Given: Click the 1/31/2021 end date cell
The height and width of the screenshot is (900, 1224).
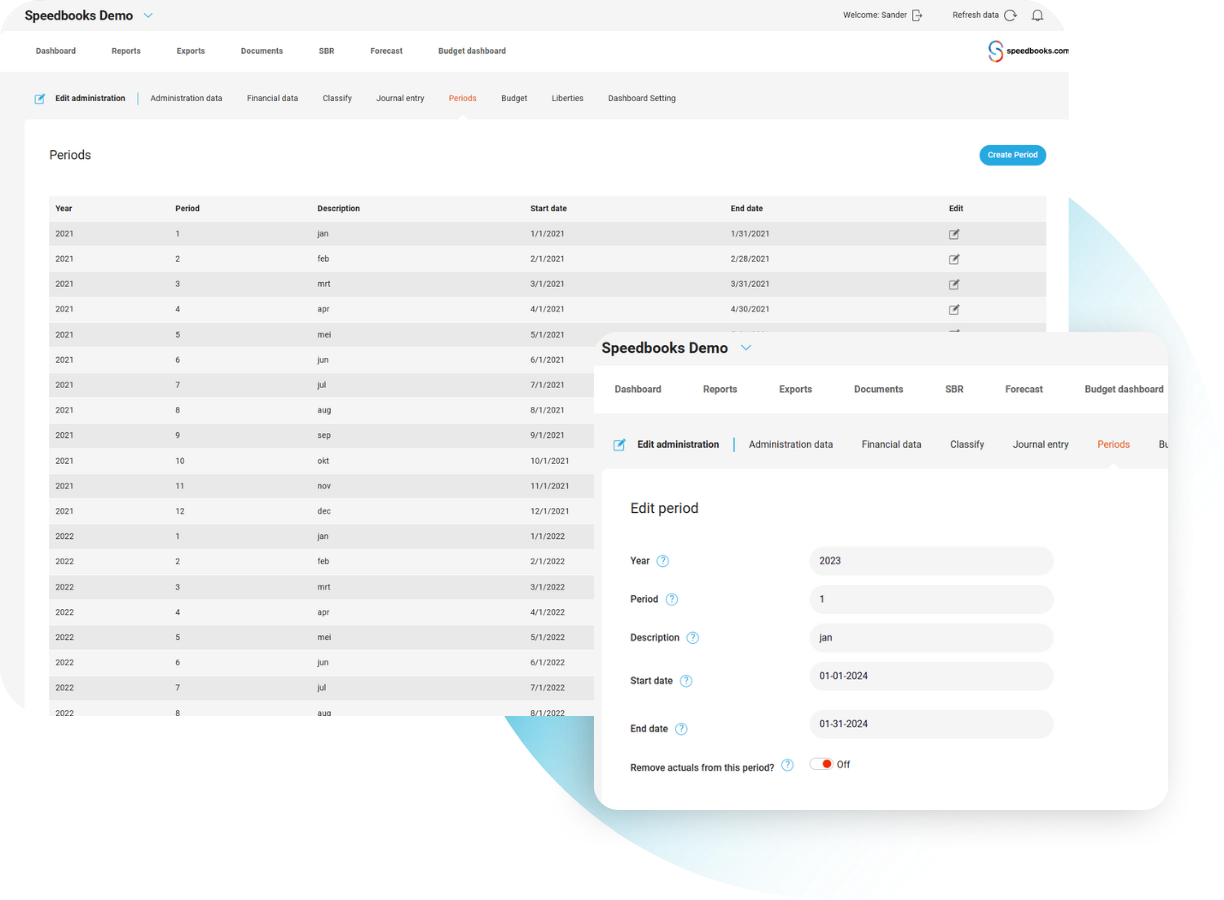Looking at the screenshot, I should pyautogui.click(x=750, y=234).
